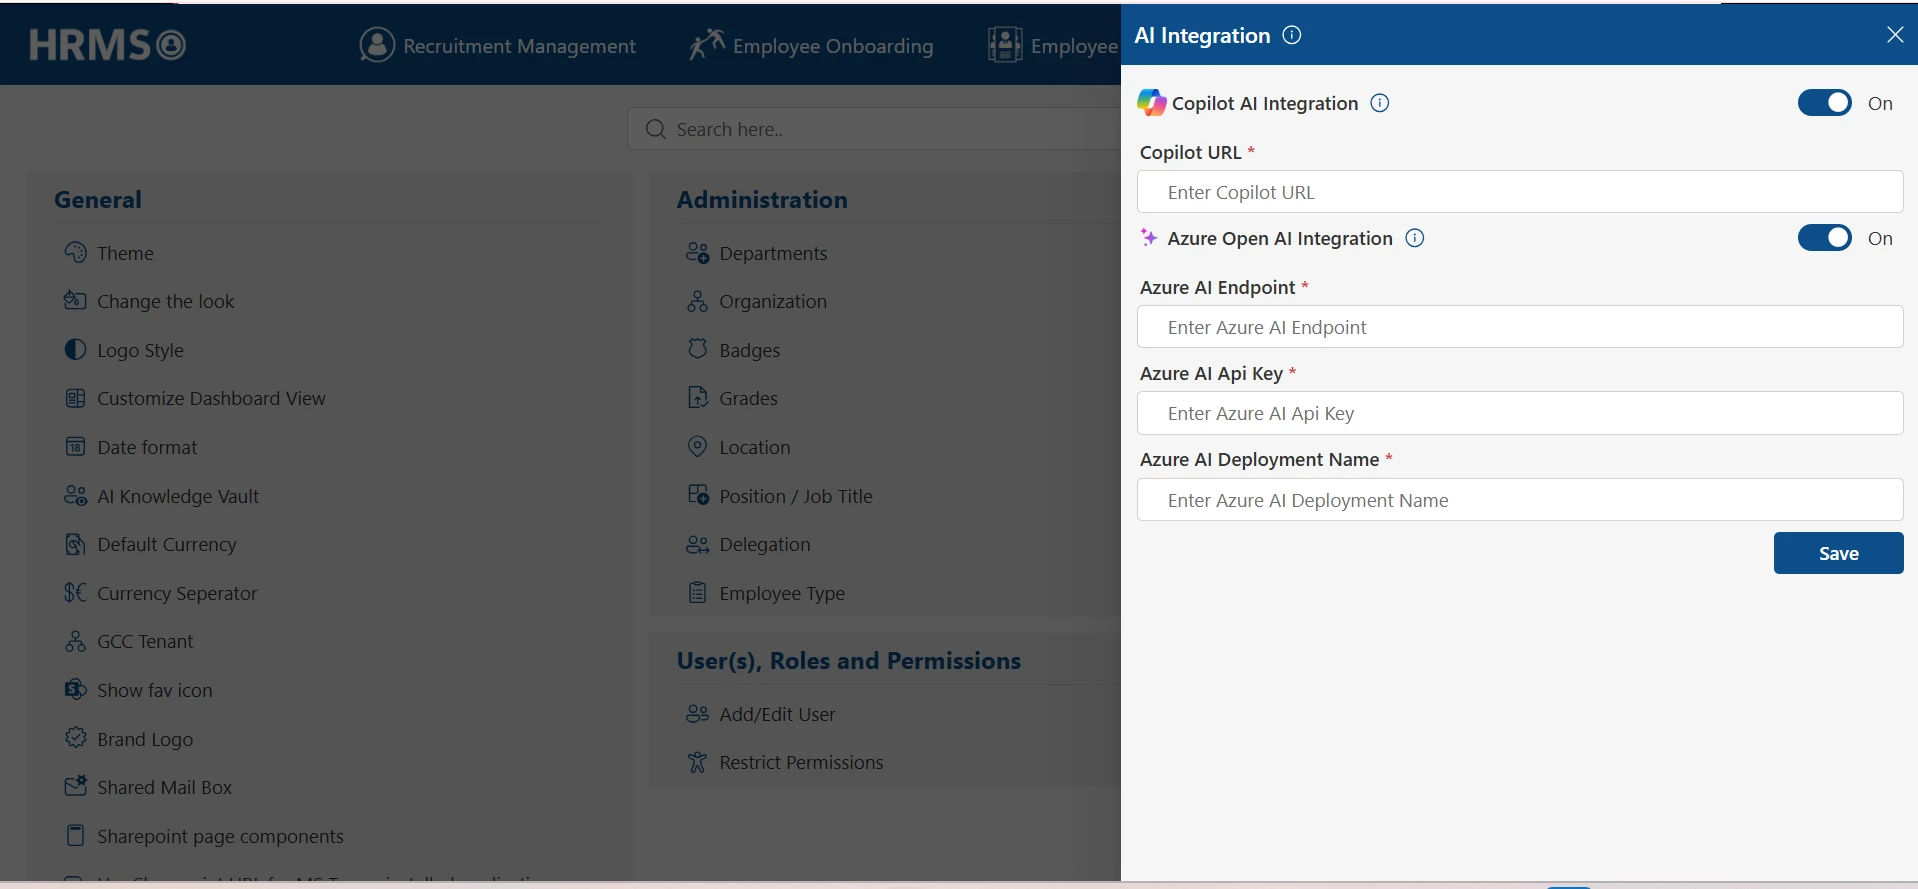Click the GCC Tenant icon

75,641
